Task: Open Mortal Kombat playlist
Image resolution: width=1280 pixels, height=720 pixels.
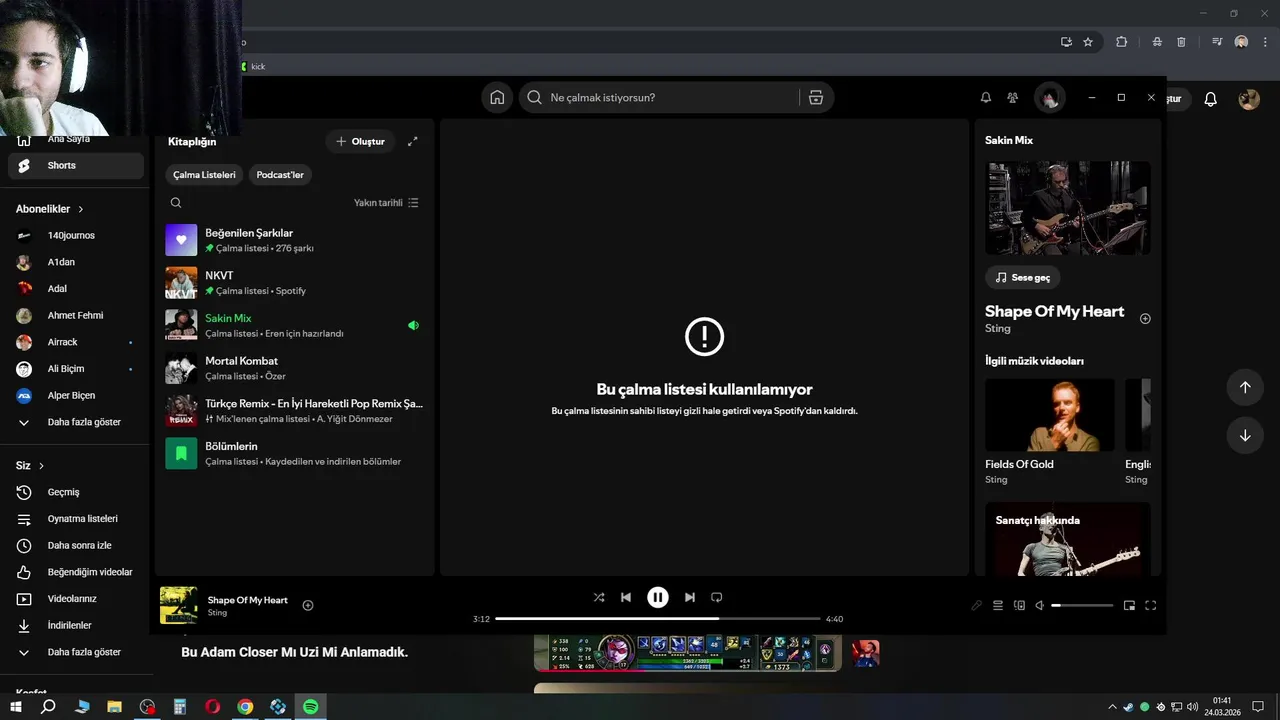Action: coord(295,368)
